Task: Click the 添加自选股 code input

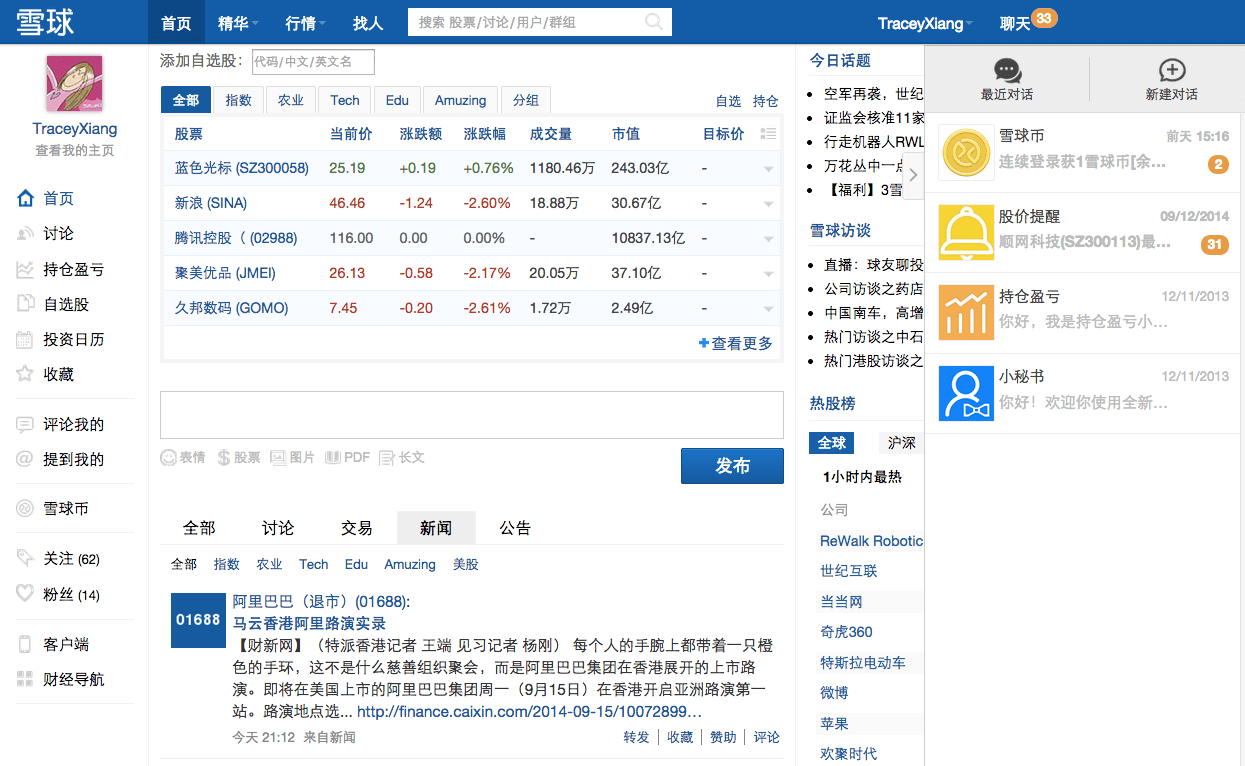Action: [313, 62]
